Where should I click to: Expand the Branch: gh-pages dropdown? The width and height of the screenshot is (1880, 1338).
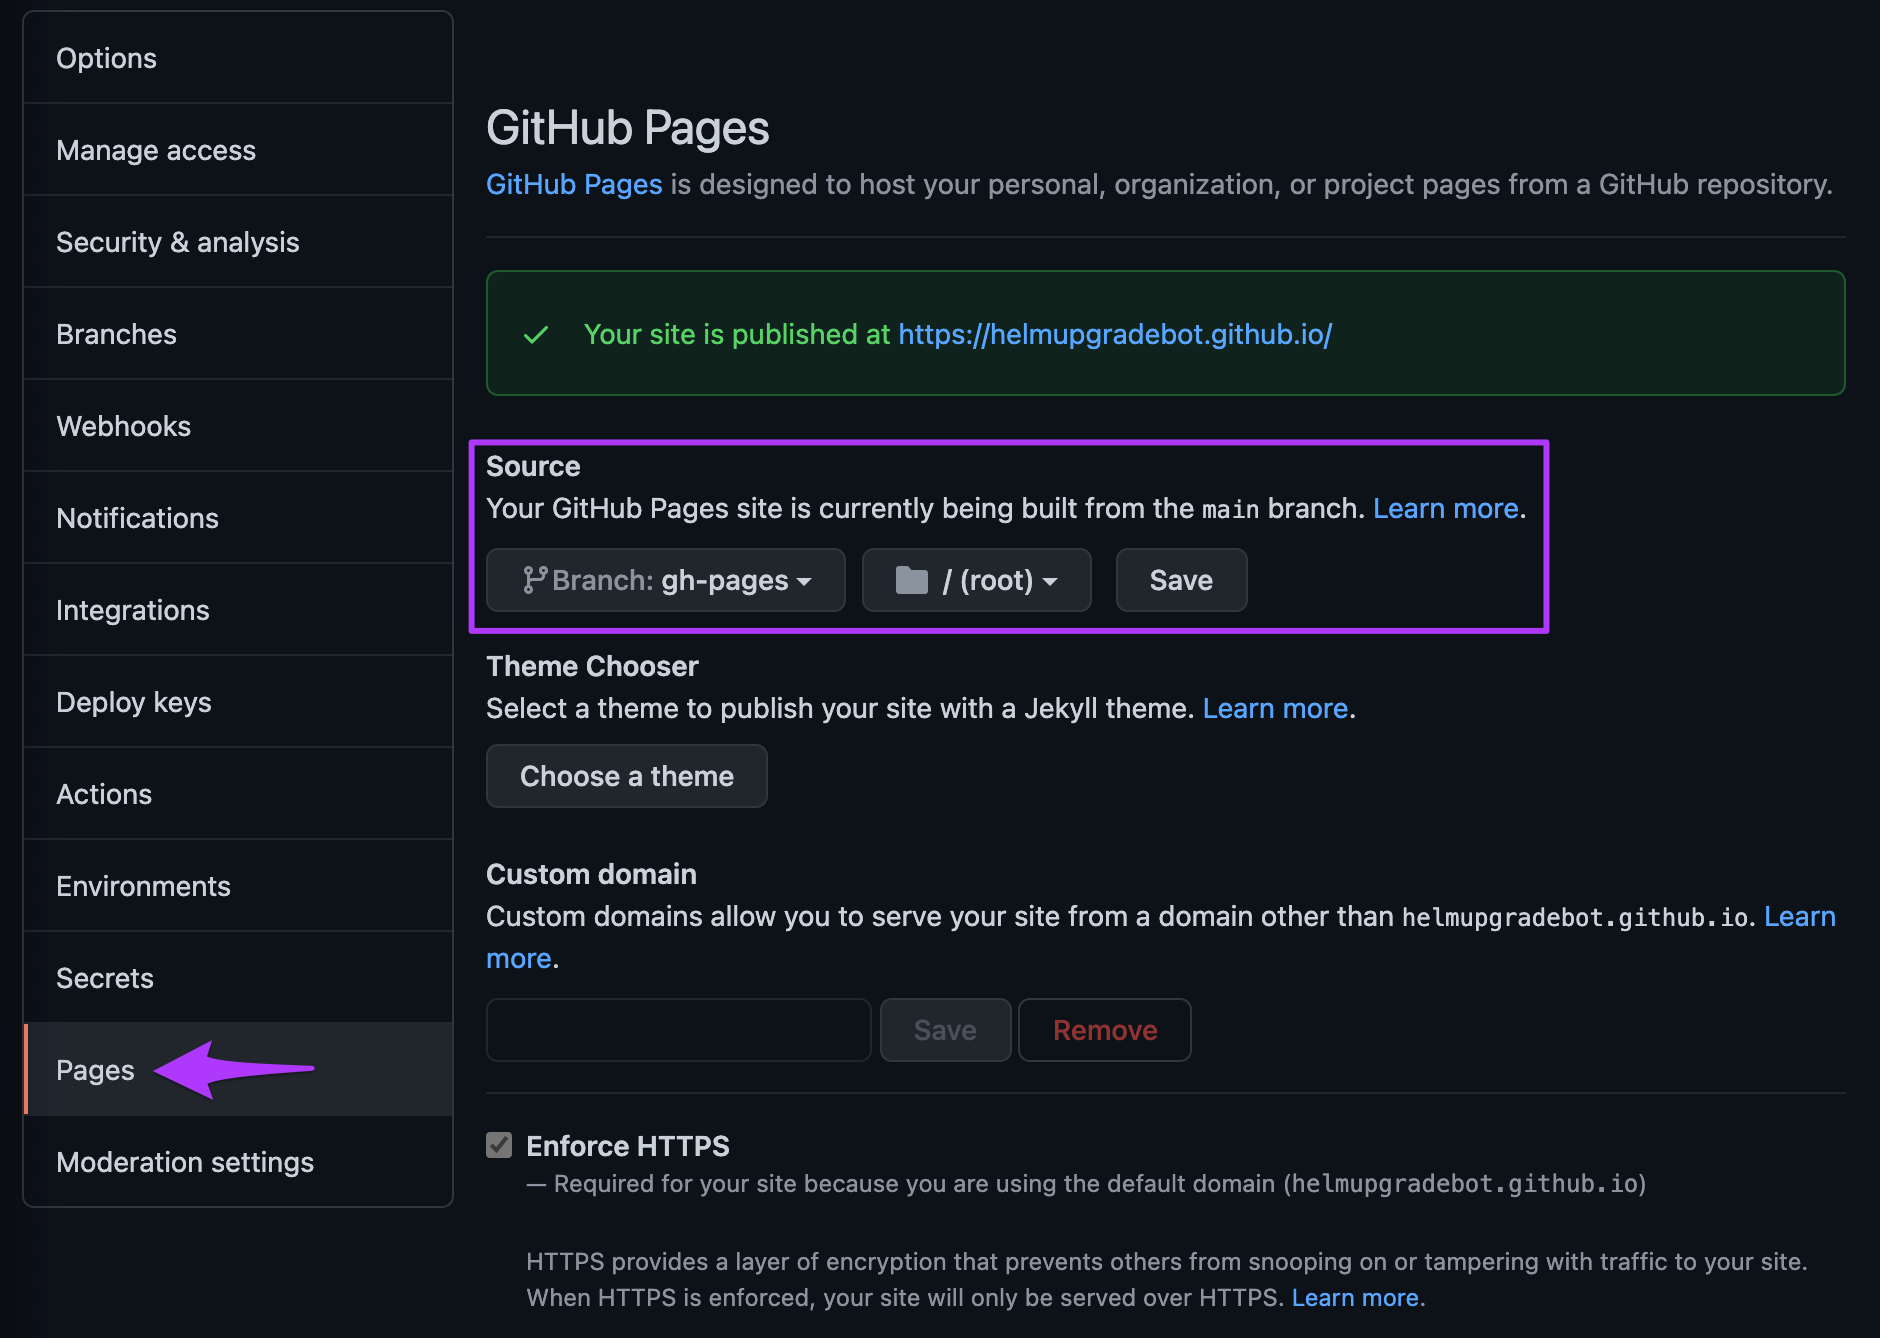[x=666, y=580]
